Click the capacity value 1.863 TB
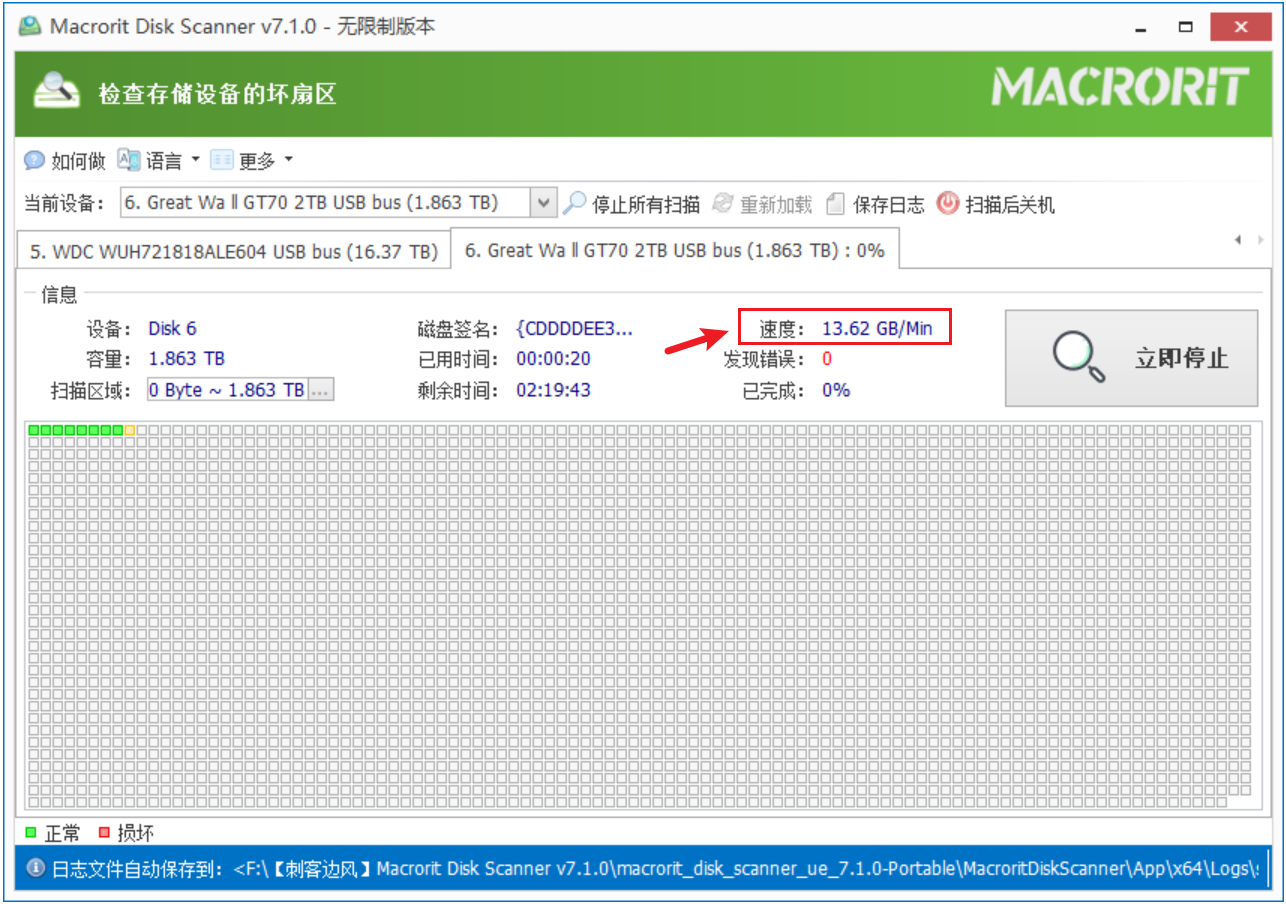Image resolution: width=1286 pixels, height=904 pixels. (187, 359)
